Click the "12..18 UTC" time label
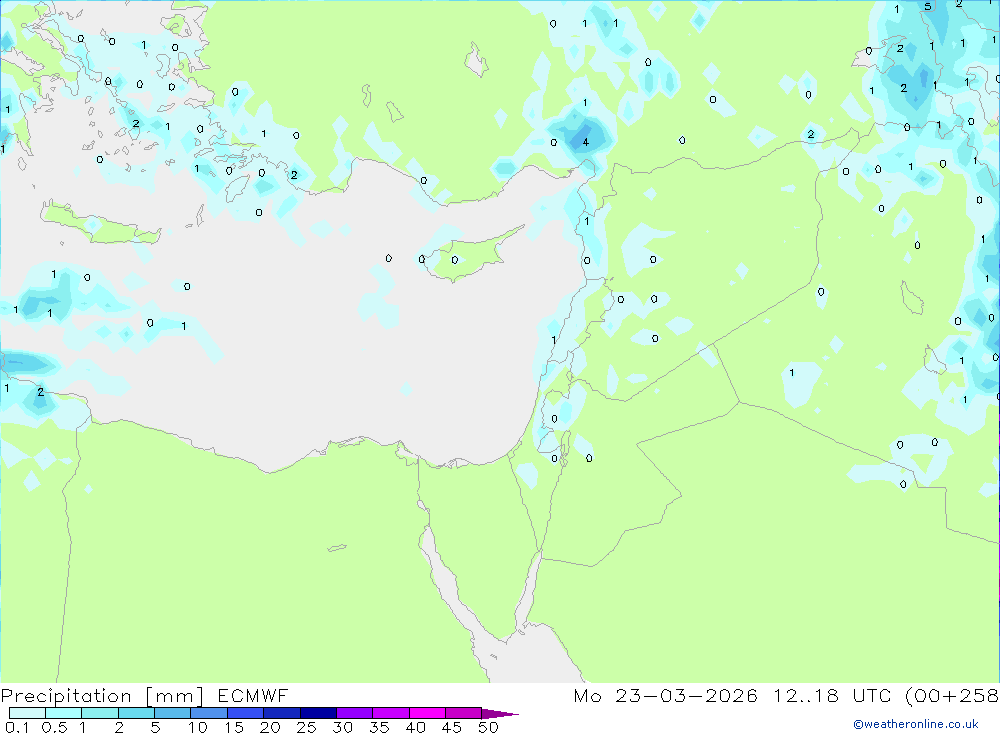This screenshot has width=1000, height=733. tap(832, 695)
